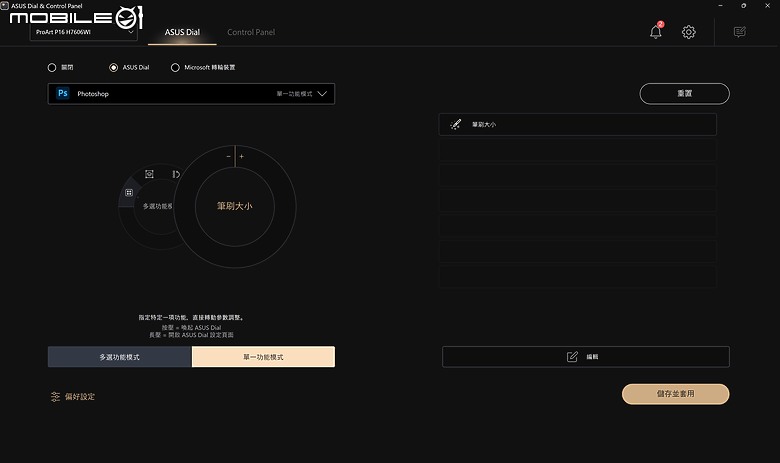780x463 pixels.
Task: Click the plus sign on the dial ring
Action: (x=242, y=156)
